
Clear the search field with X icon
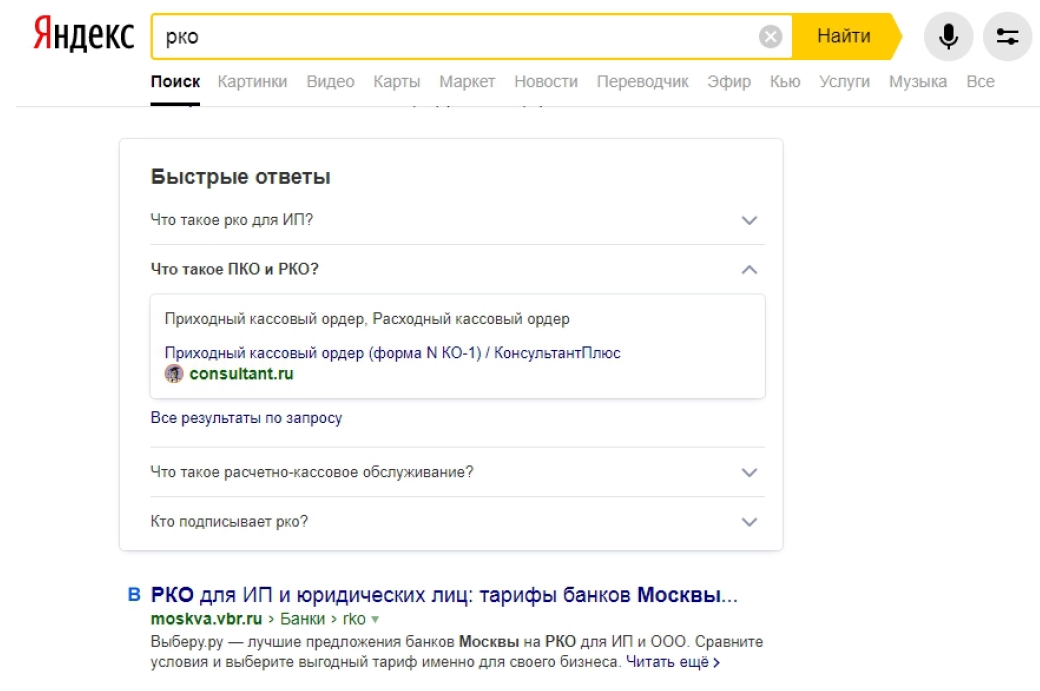(x=770, y=37)
